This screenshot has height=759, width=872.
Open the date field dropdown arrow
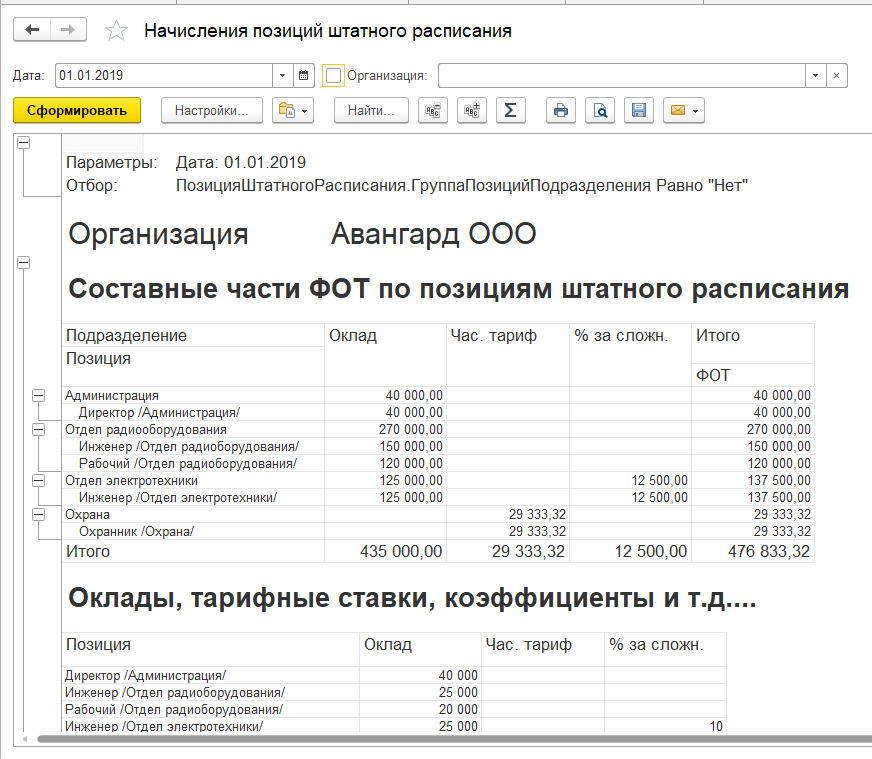pos(282,75)
